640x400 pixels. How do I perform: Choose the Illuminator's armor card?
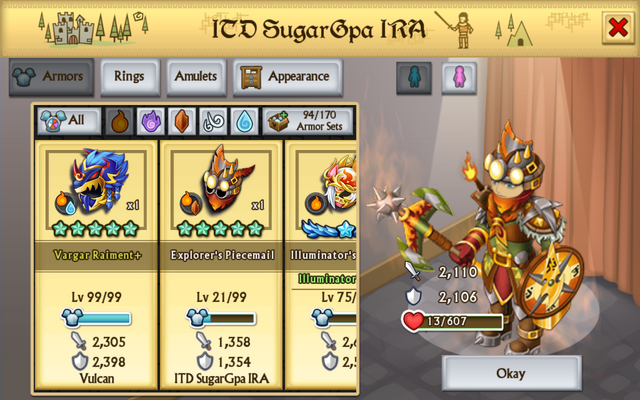[x=321, y=264]
